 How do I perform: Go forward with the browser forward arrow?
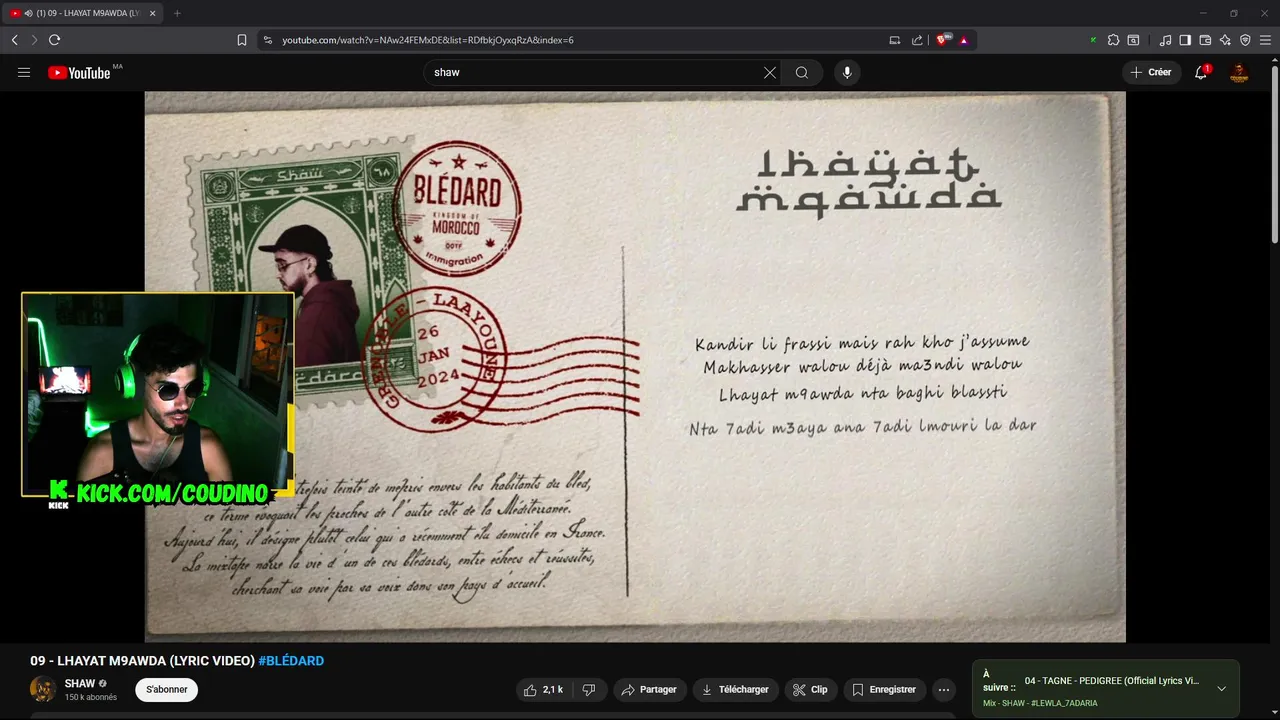pyautogui.click(x=34, y=40)
